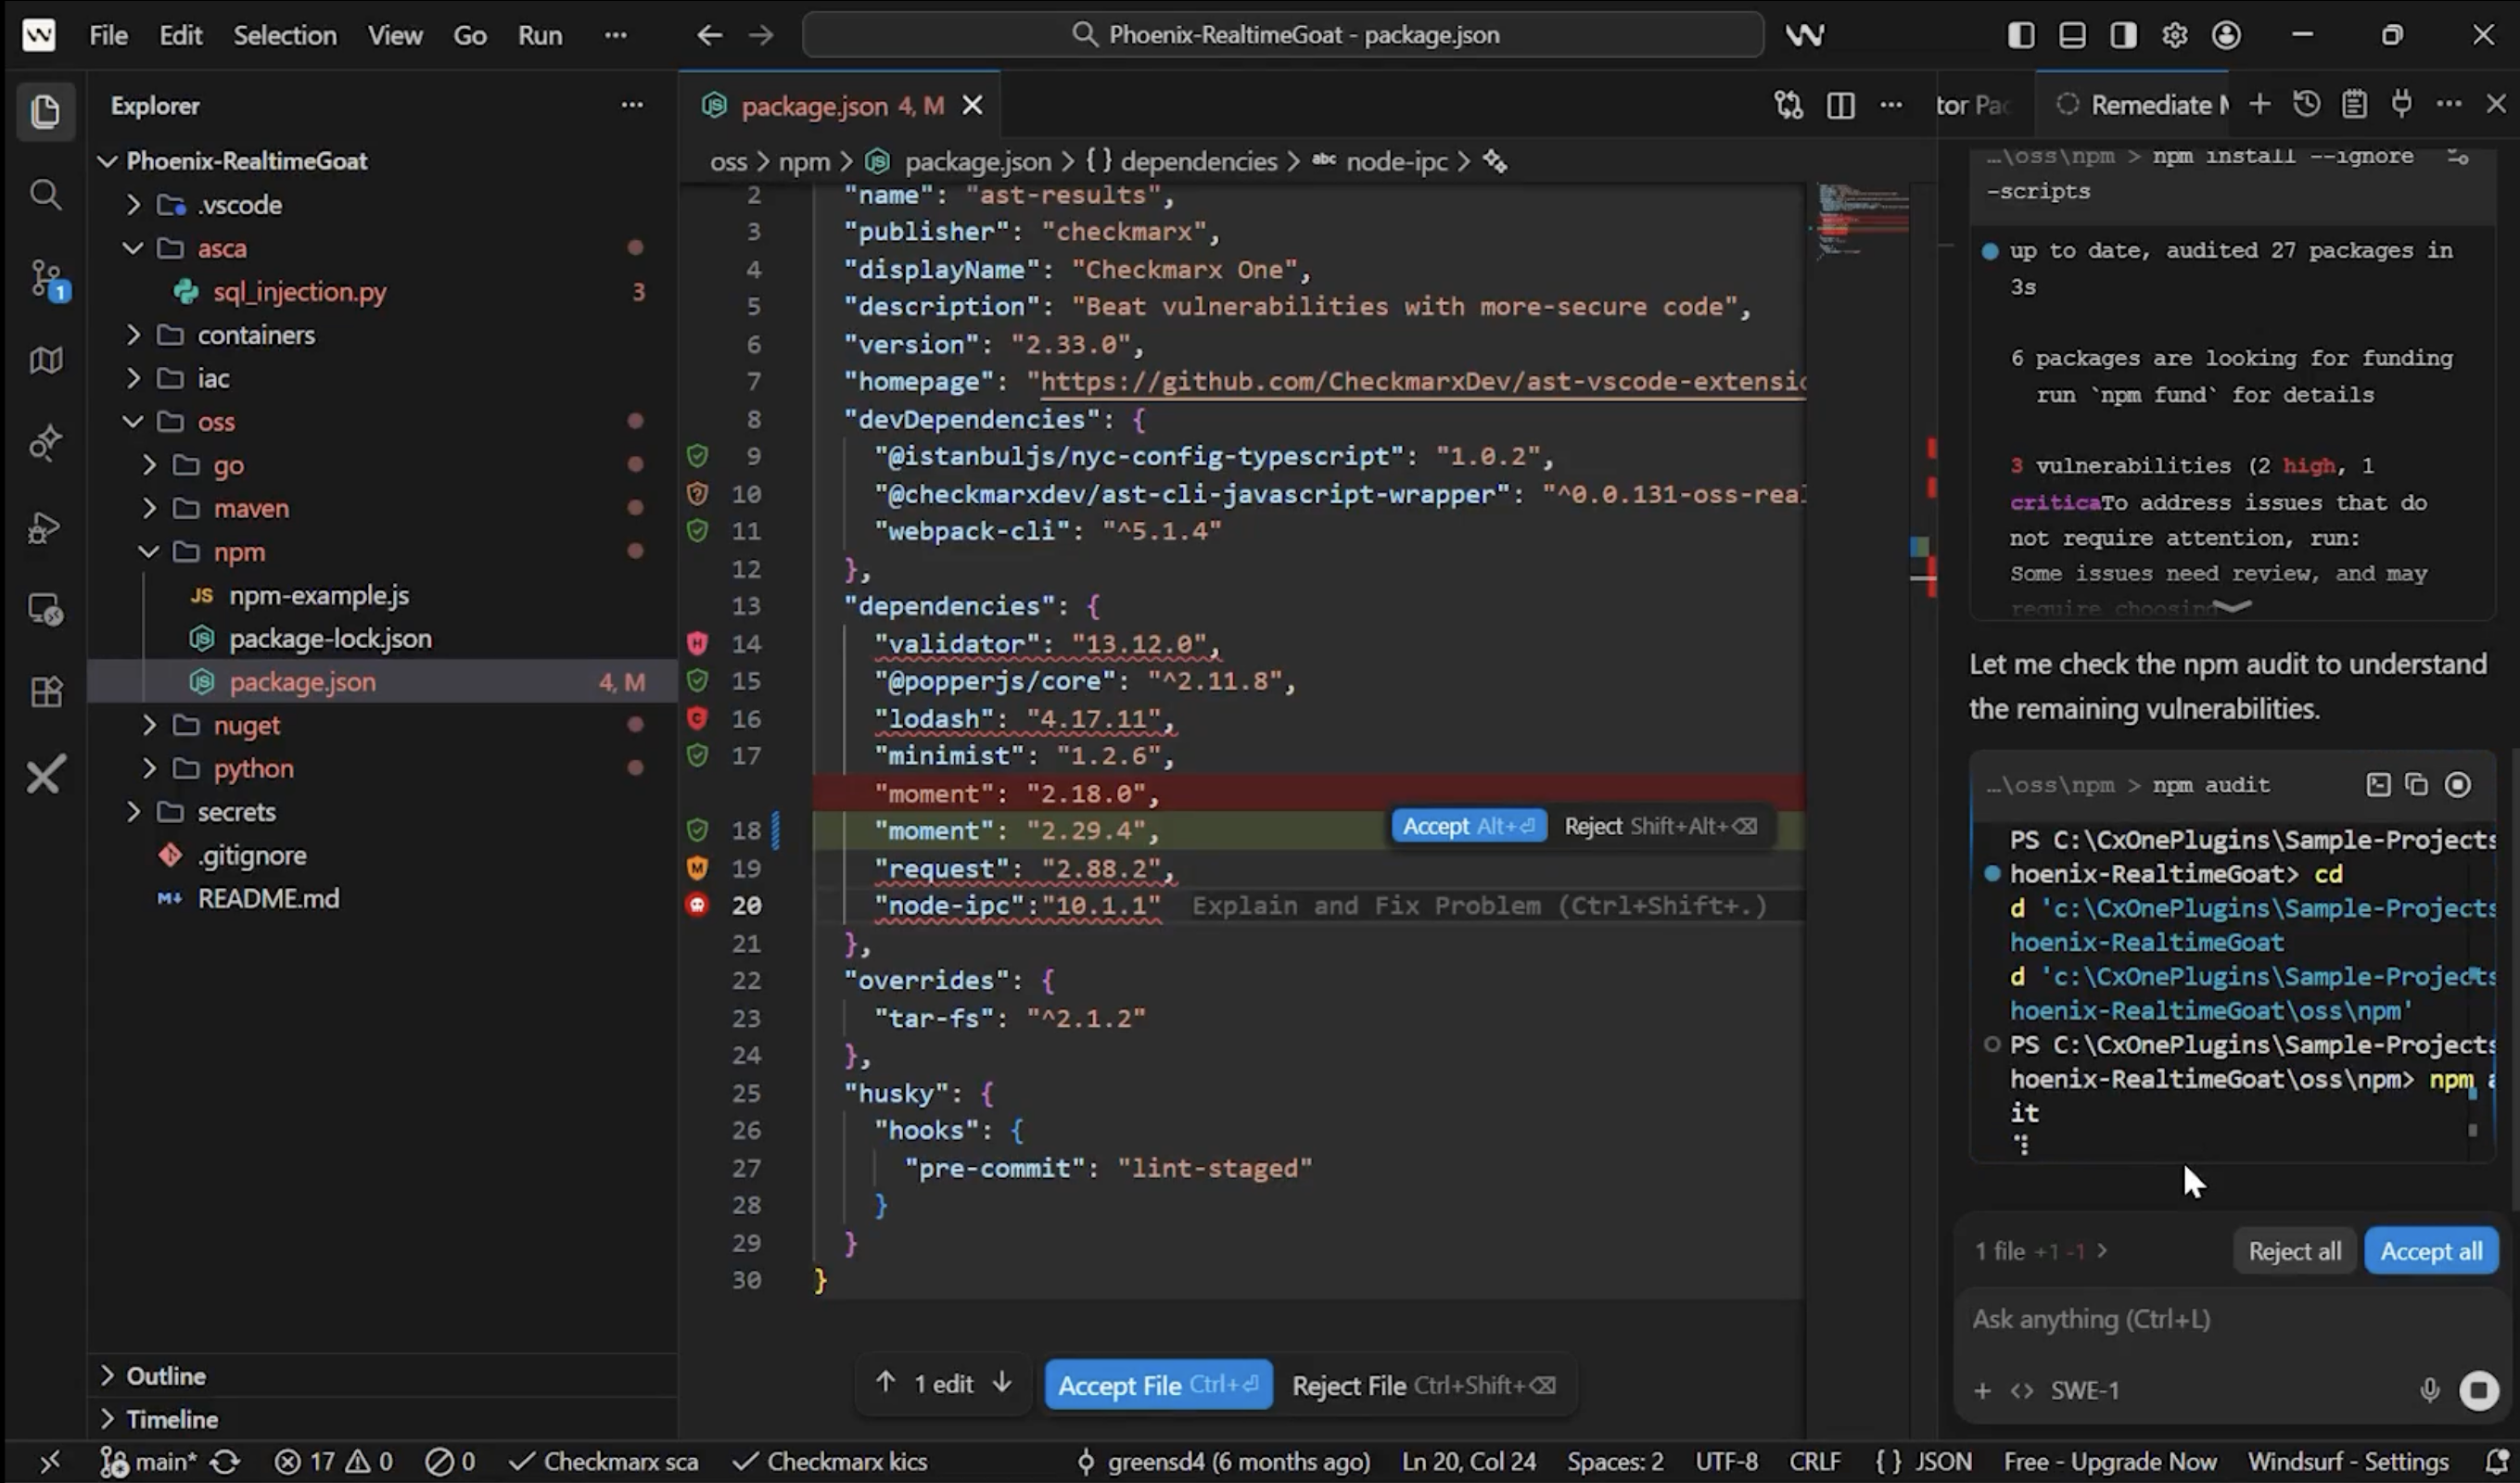The width and height of the screenshot is (2520, 1483).
Task: Open Source Control view in activity bar
Action: [46, 278]
